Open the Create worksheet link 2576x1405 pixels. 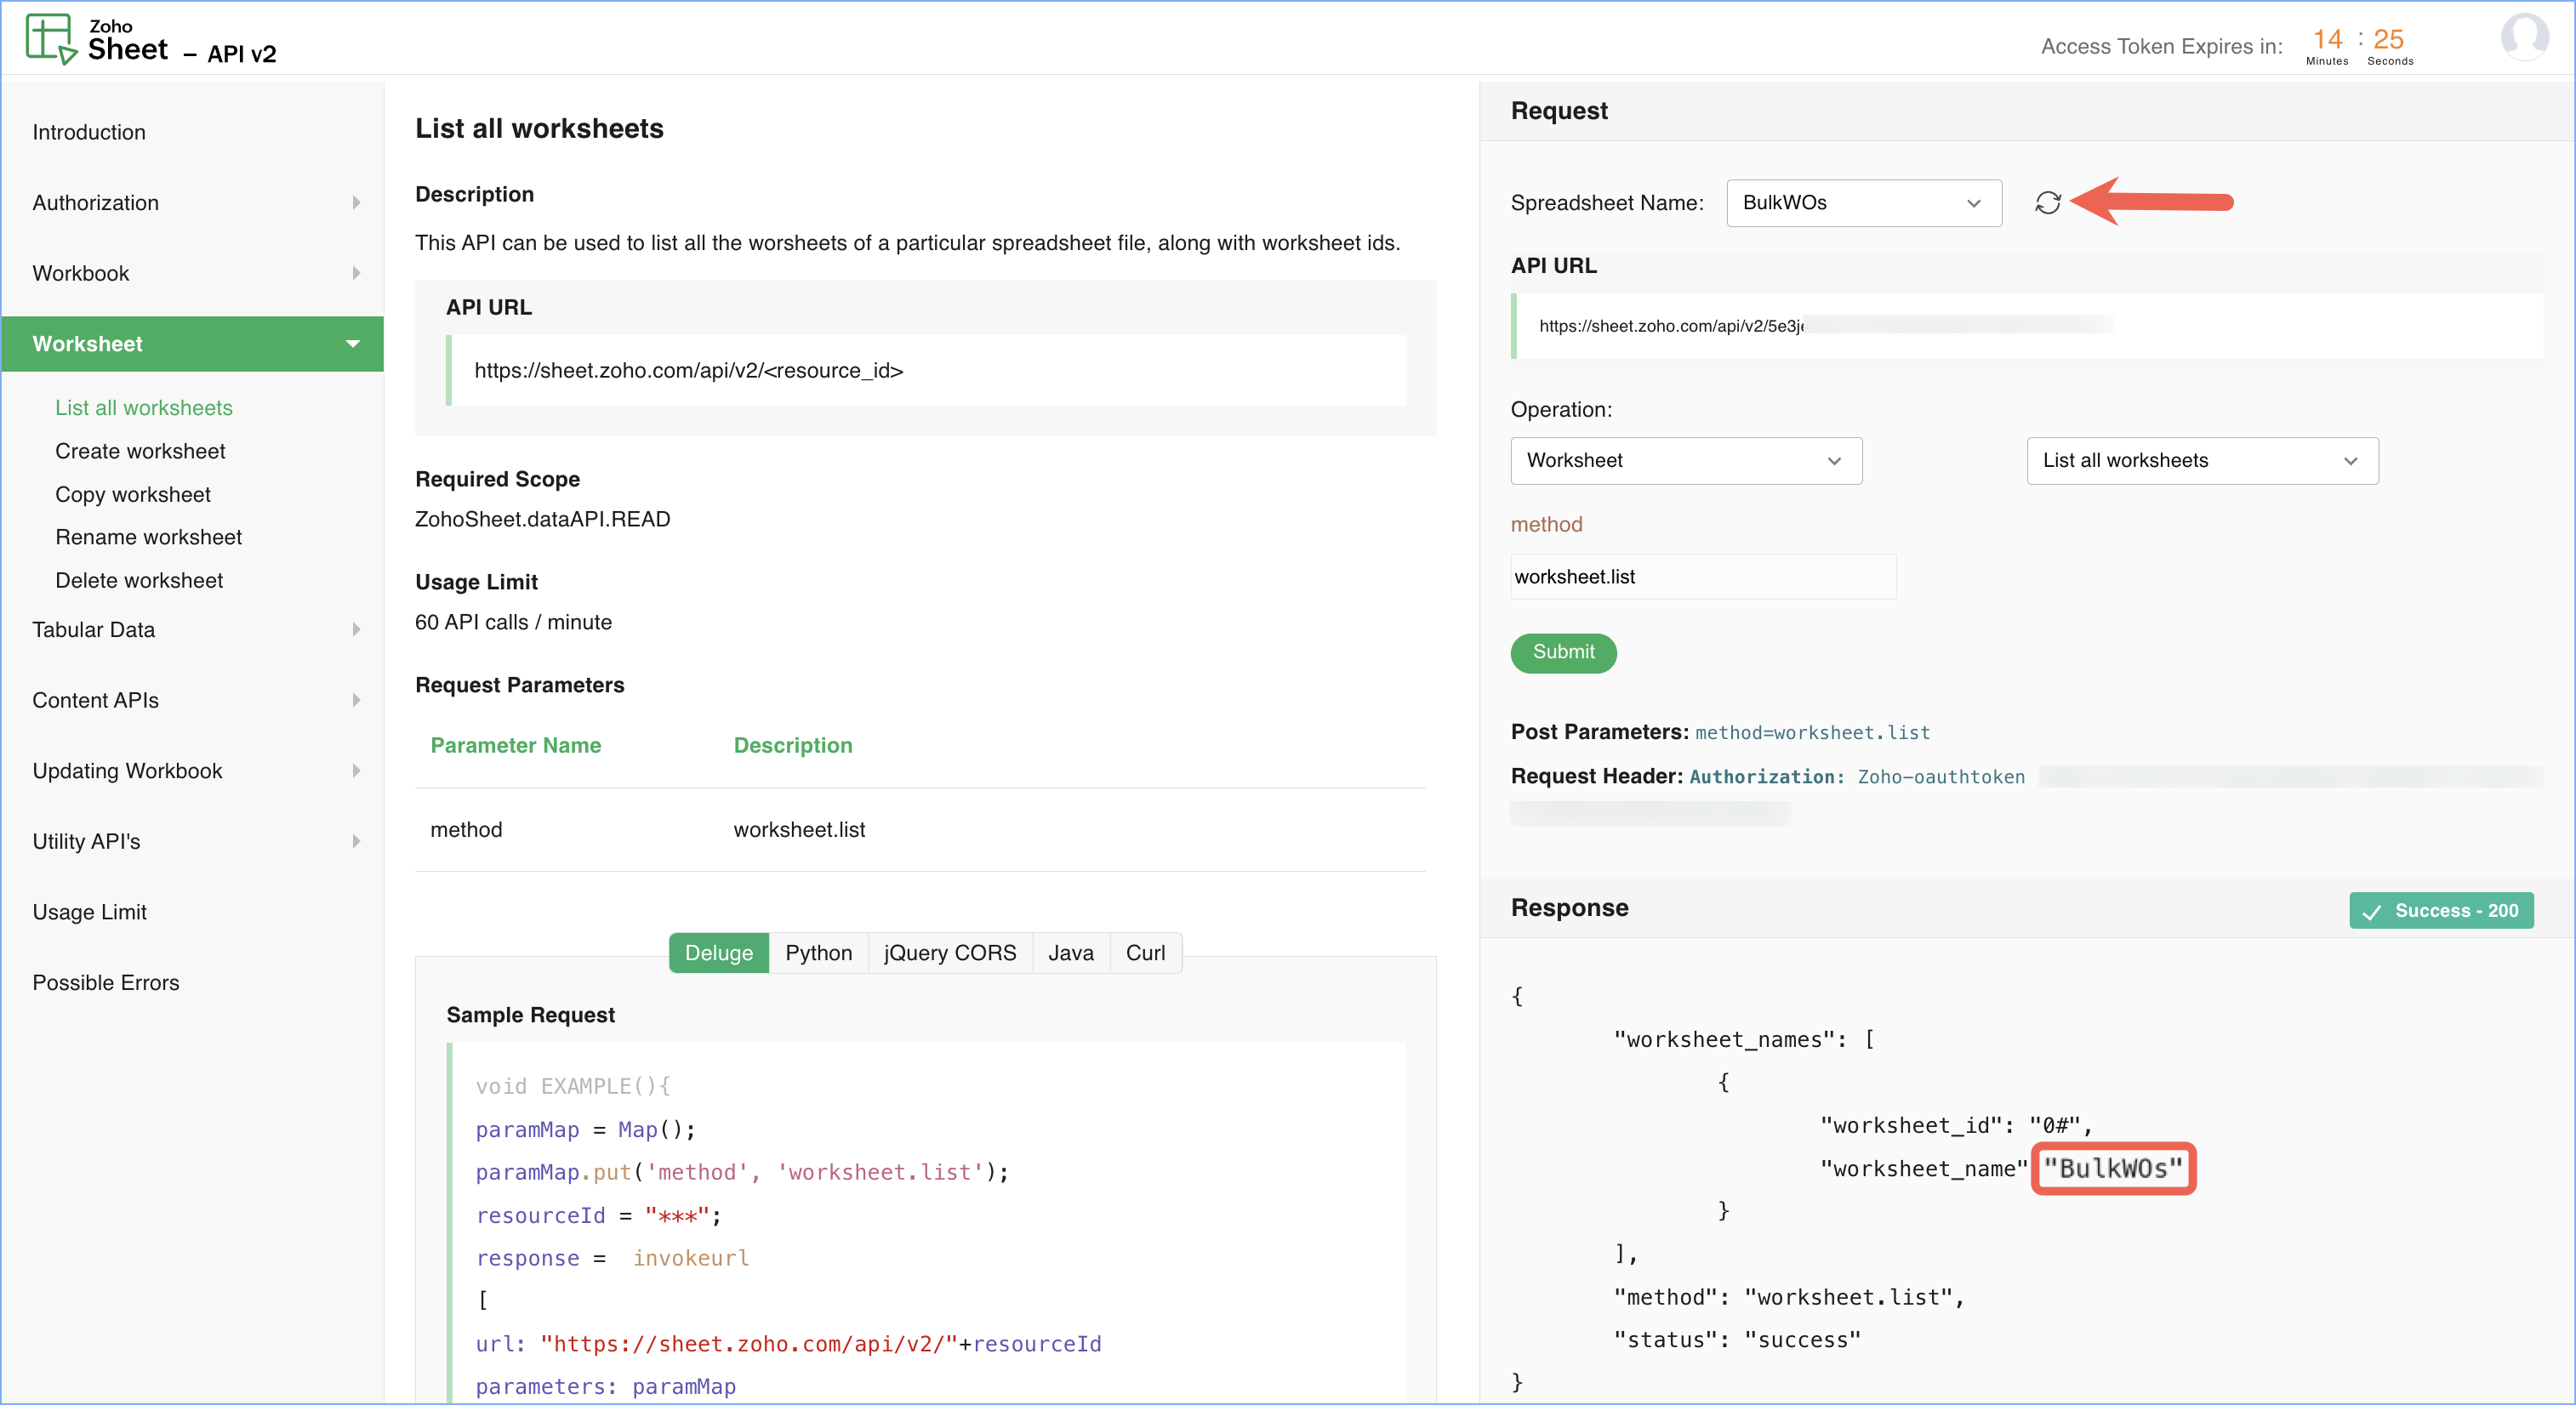pos(140,451)
